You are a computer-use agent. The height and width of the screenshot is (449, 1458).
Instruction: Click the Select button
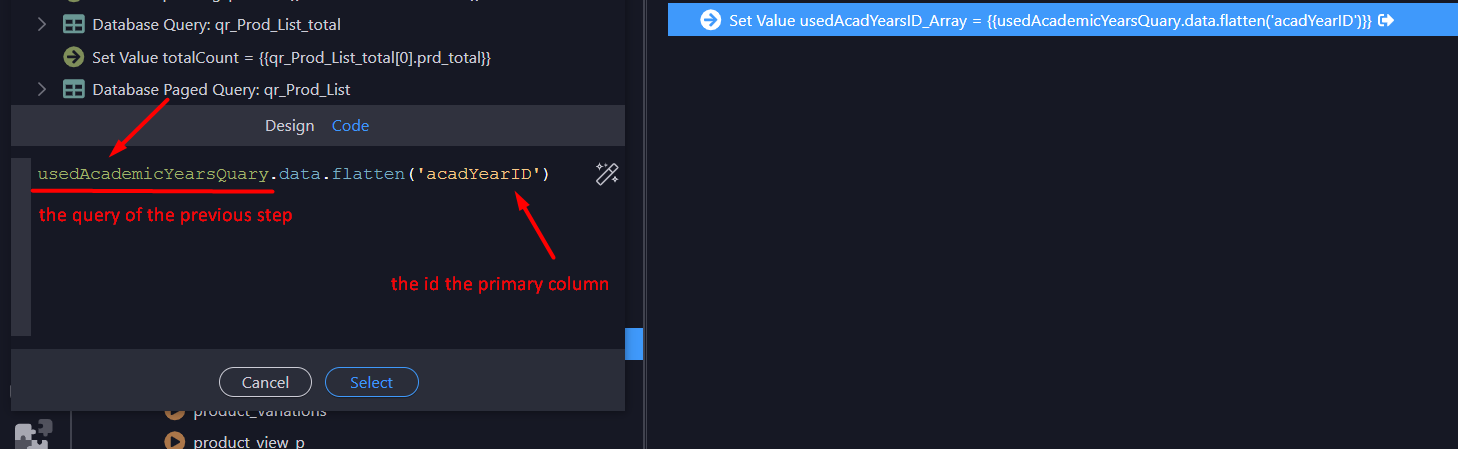[371, 382]
